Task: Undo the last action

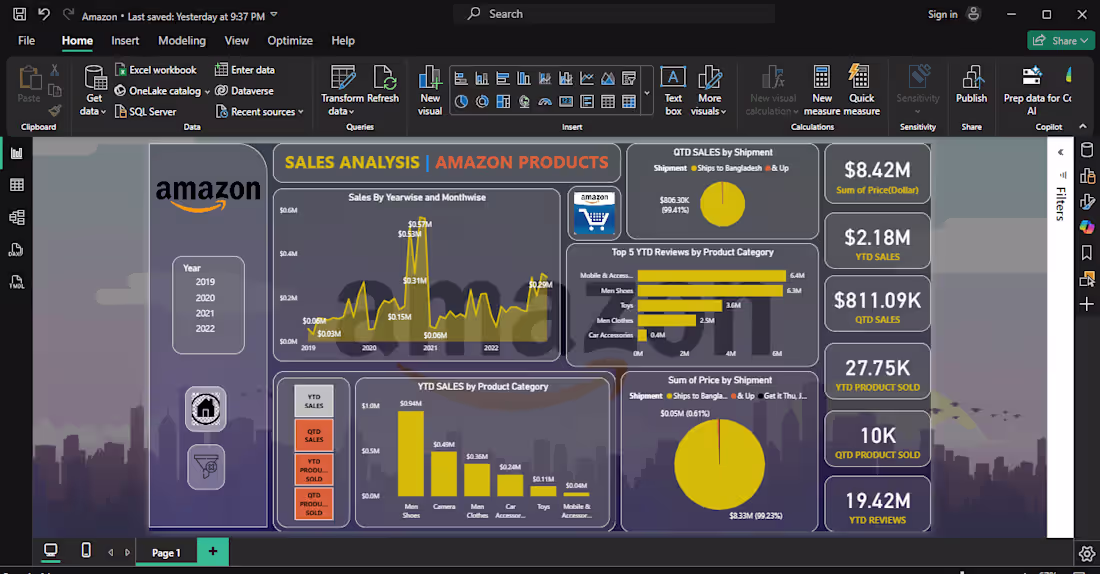Action: 43,14
